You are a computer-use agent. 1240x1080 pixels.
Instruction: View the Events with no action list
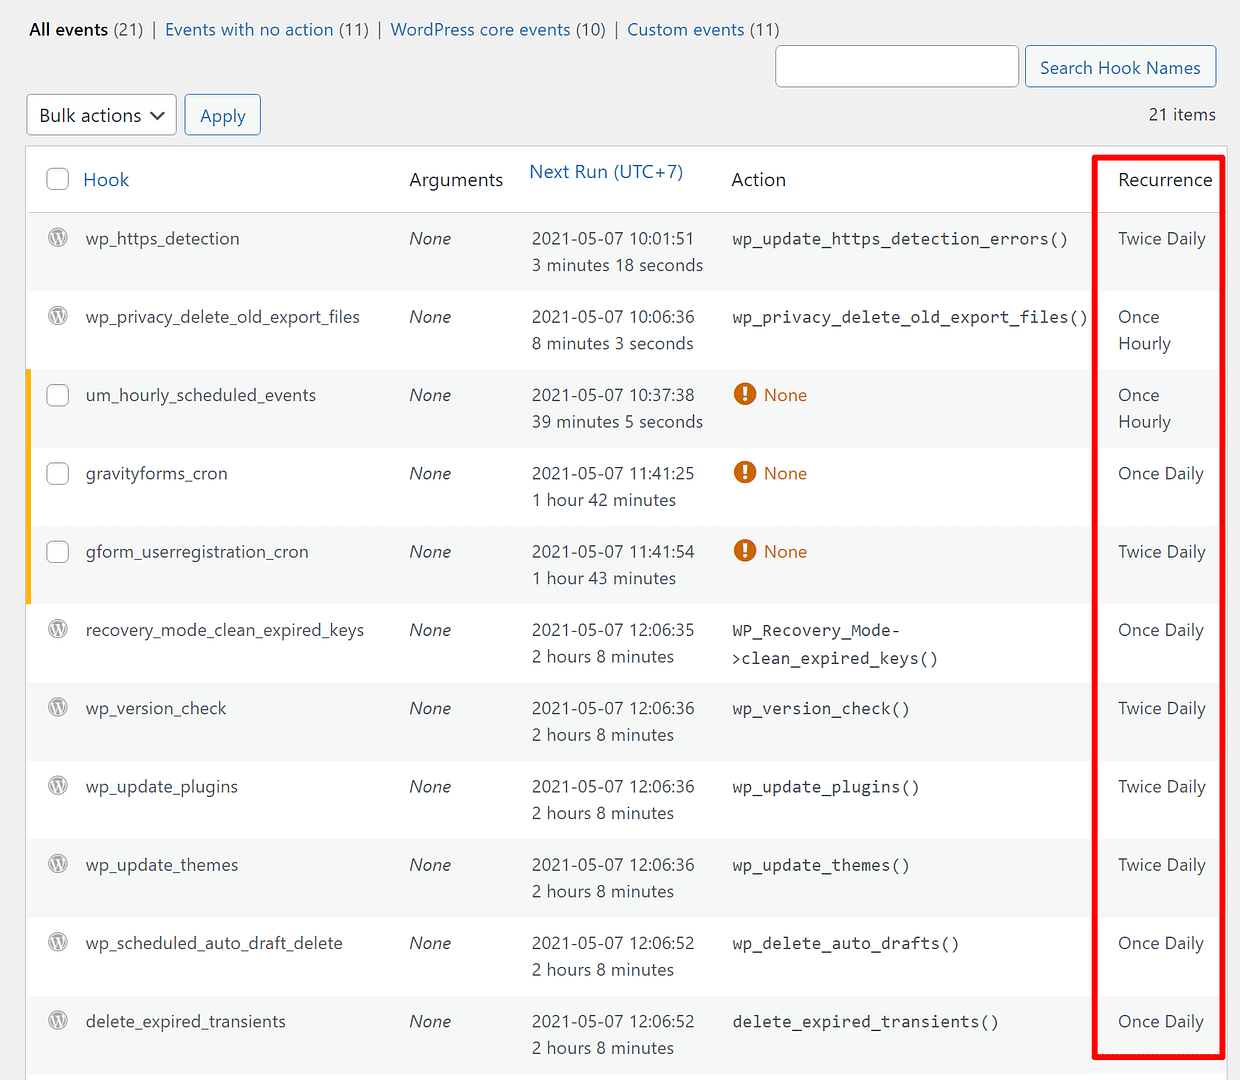[x=250, y=29]
